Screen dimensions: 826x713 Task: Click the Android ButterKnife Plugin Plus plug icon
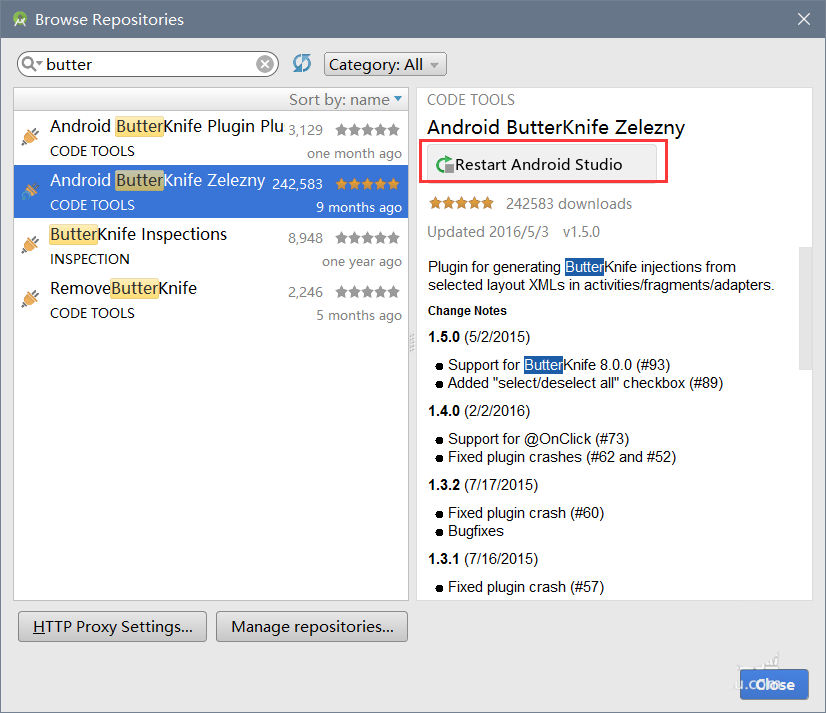31,136
